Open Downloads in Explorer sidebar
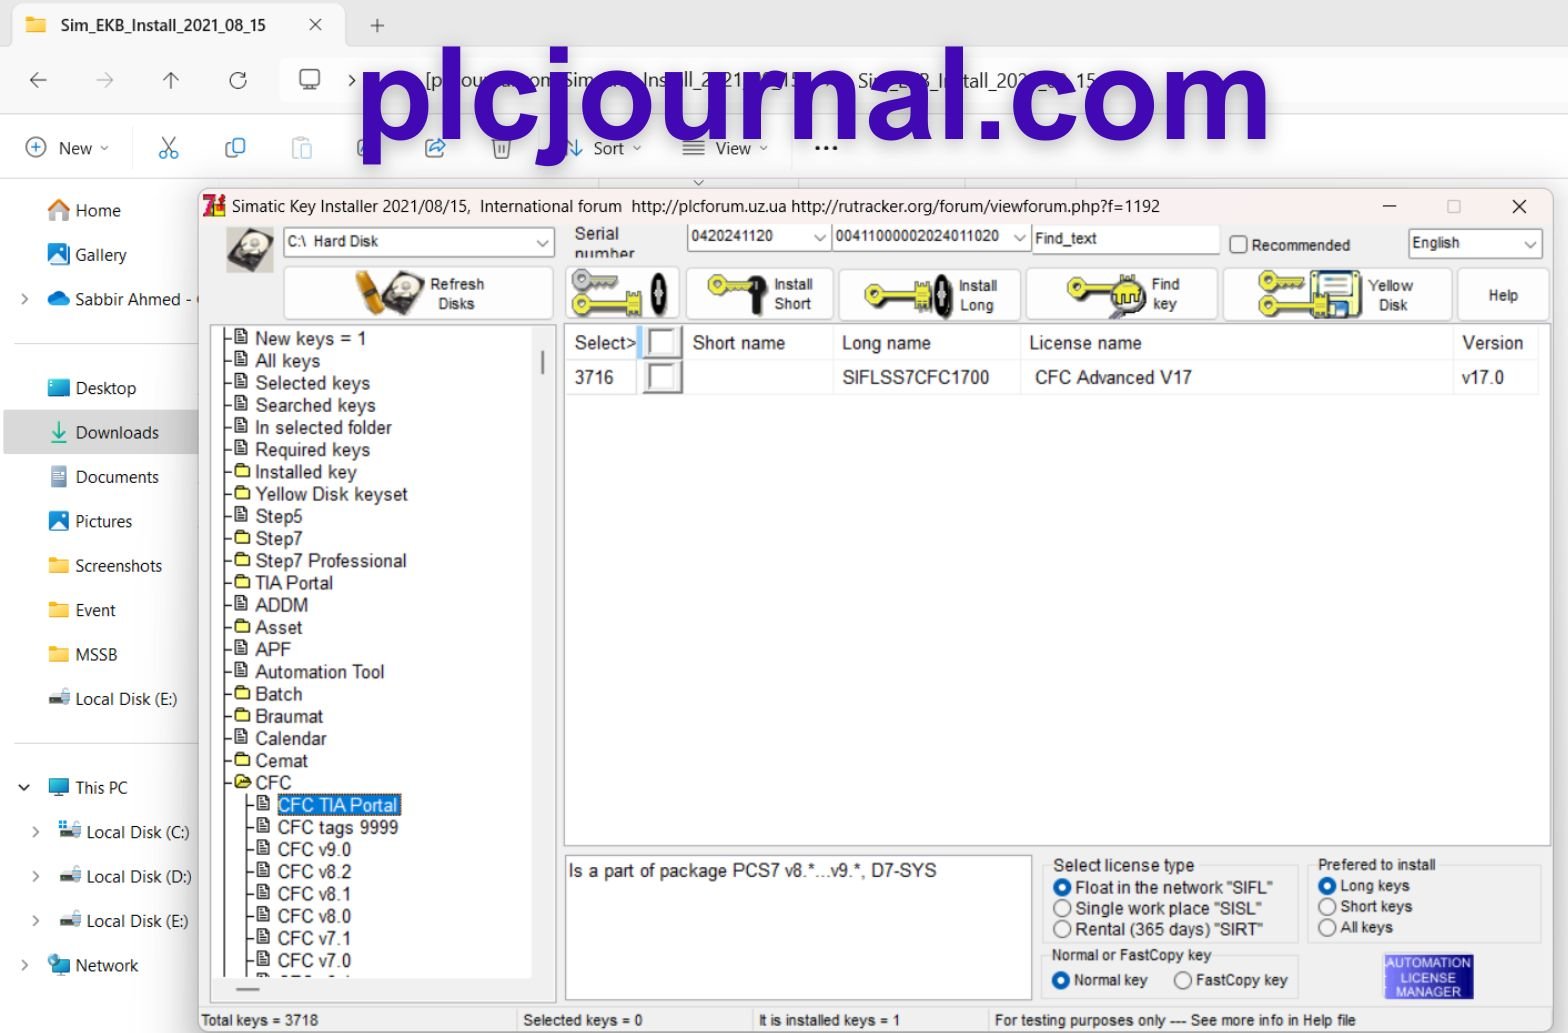Viewport: 1568px width, 1033px height. tap(105, 433)
